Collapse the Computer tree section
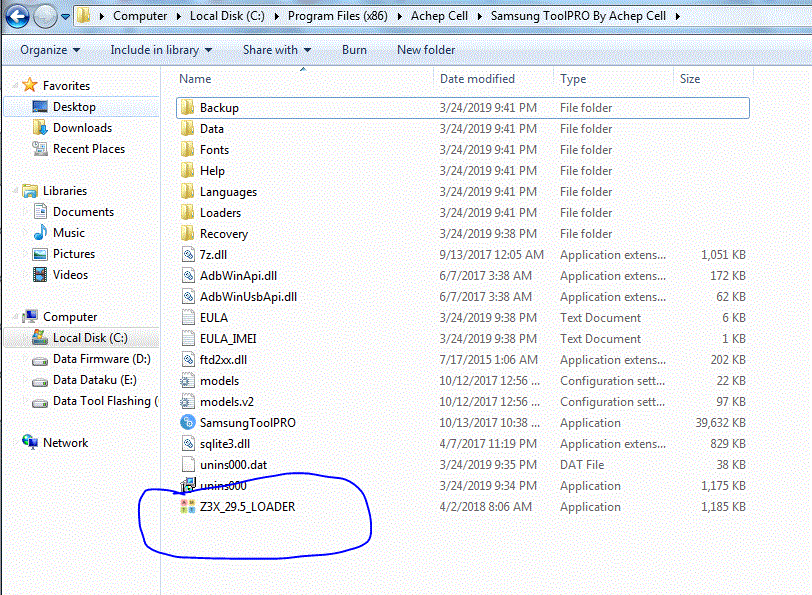The width and height of the screenshot is (812, 595). [x=15, y=316]
